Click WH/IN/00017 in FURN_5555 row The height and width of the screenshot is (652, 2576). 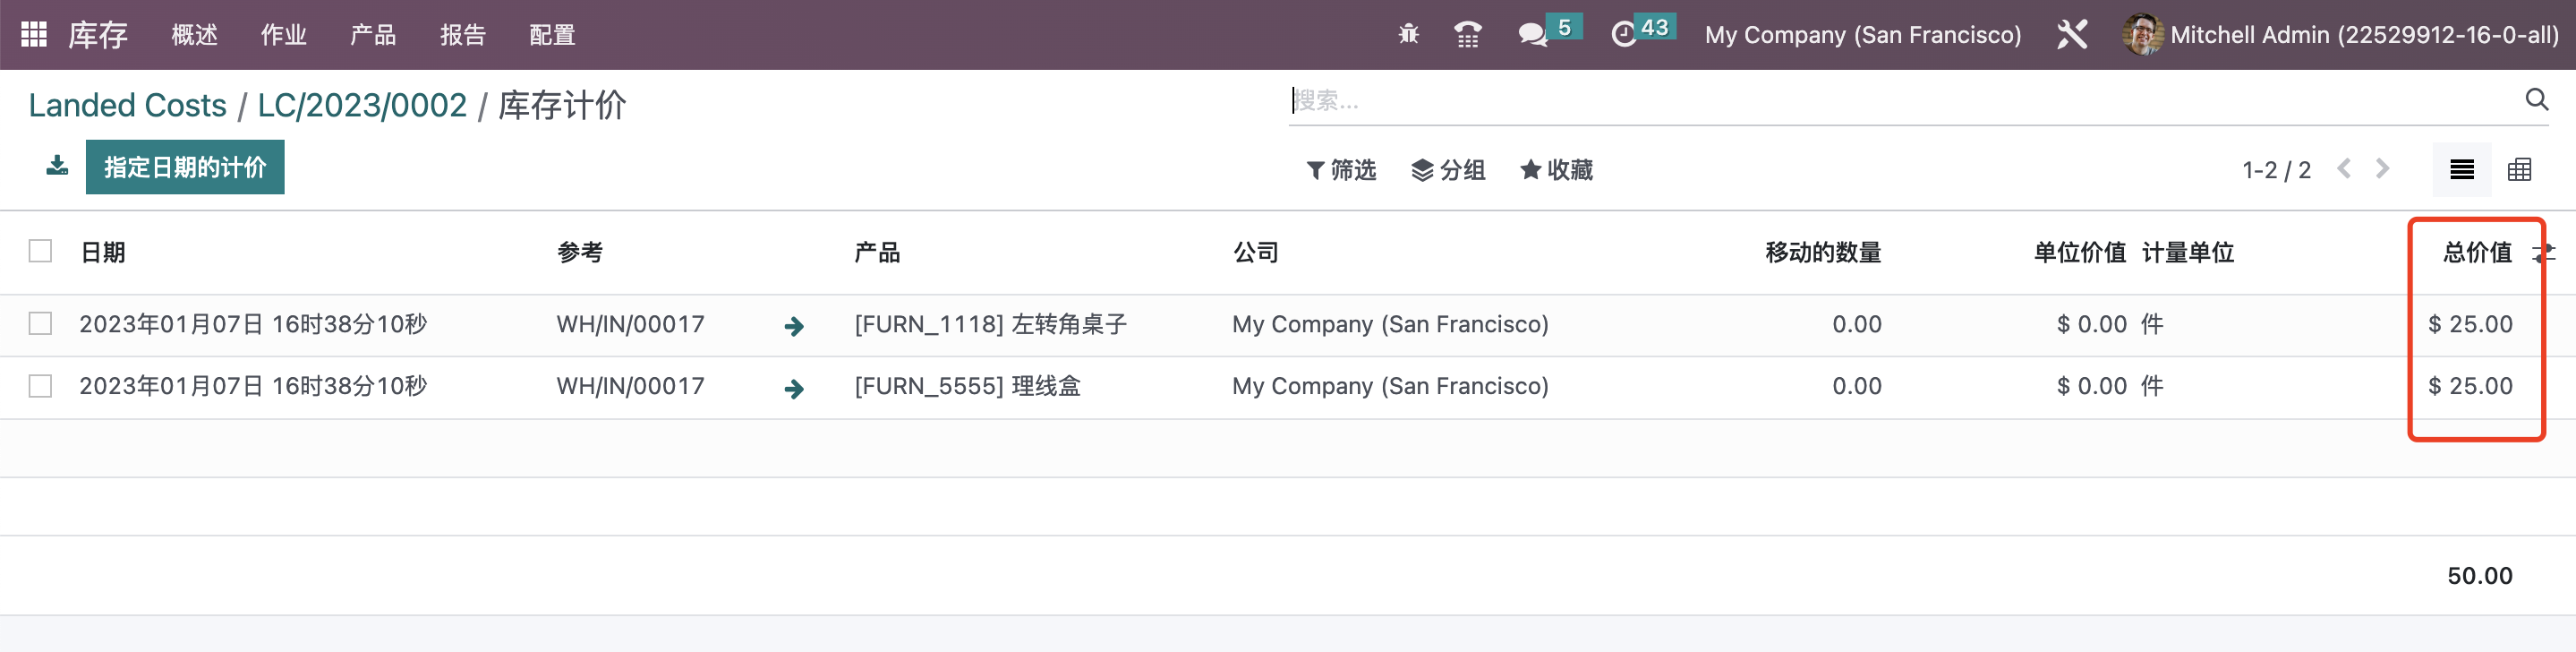click(x=630, y=386)
